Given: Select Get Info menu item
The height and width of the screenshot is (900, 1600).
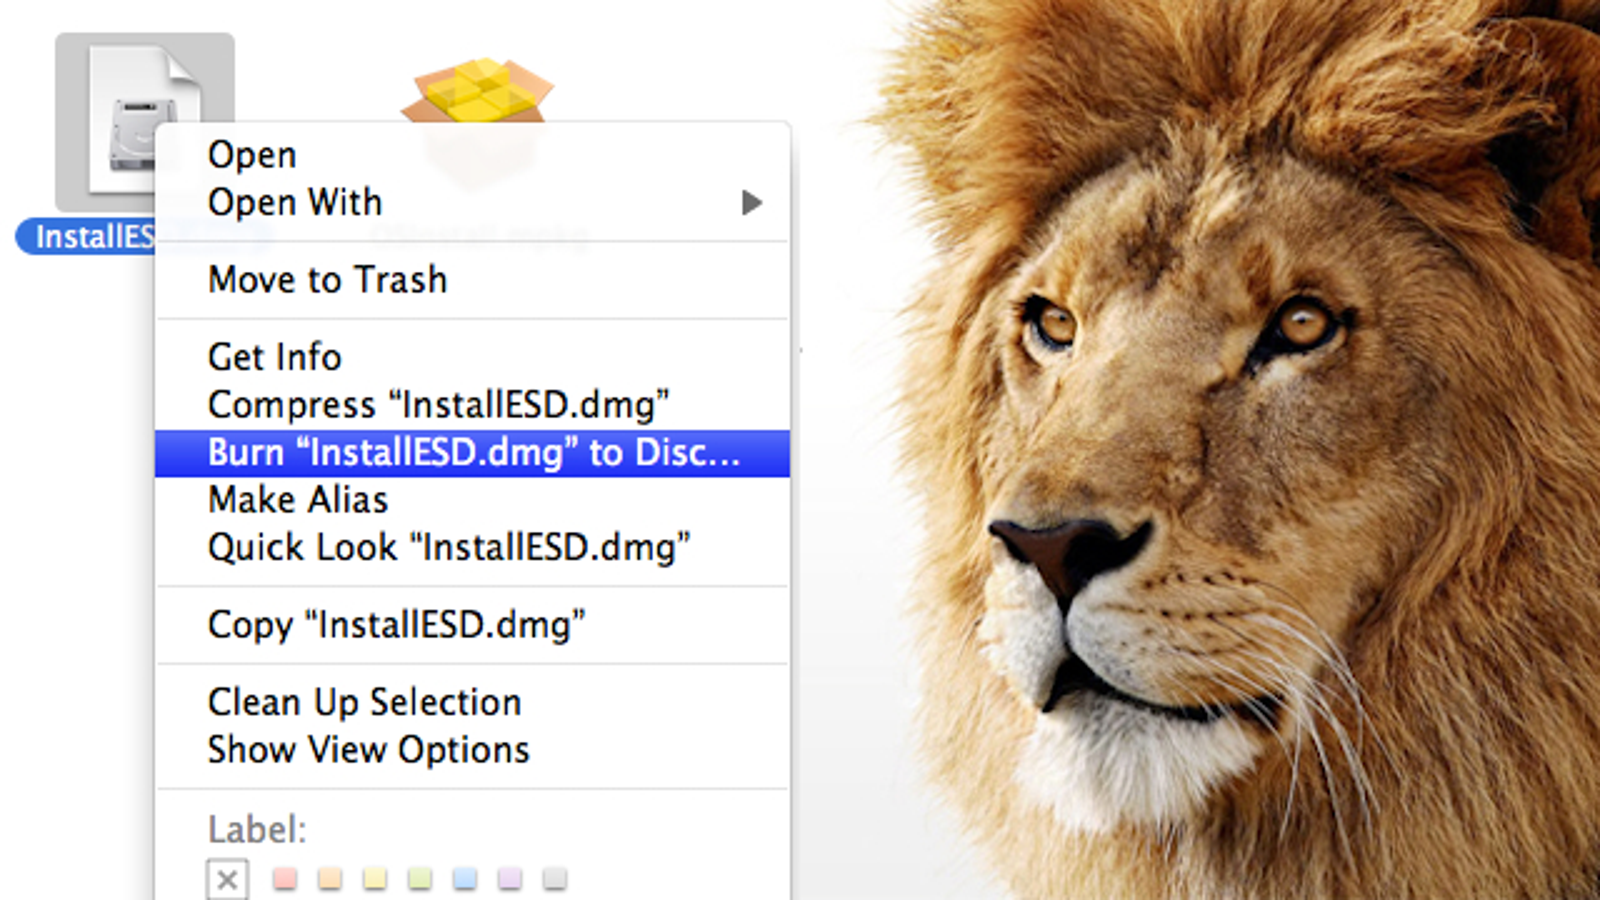Looking at the screenshot, I should tap(472, 357).
